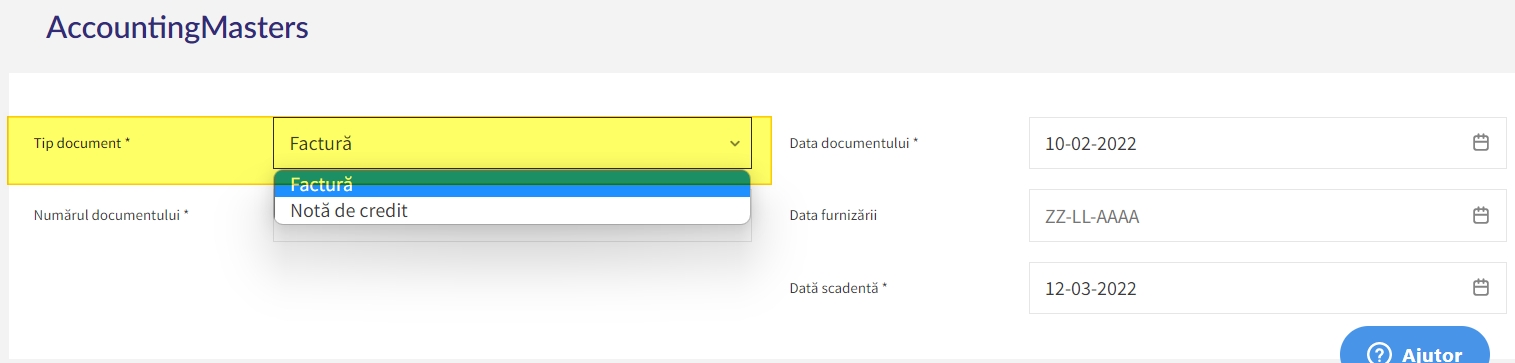The height and width of the screenshot is (363, 1515).
Task: Open calendar picker for Data documentului
Action: pos(1481,143)
